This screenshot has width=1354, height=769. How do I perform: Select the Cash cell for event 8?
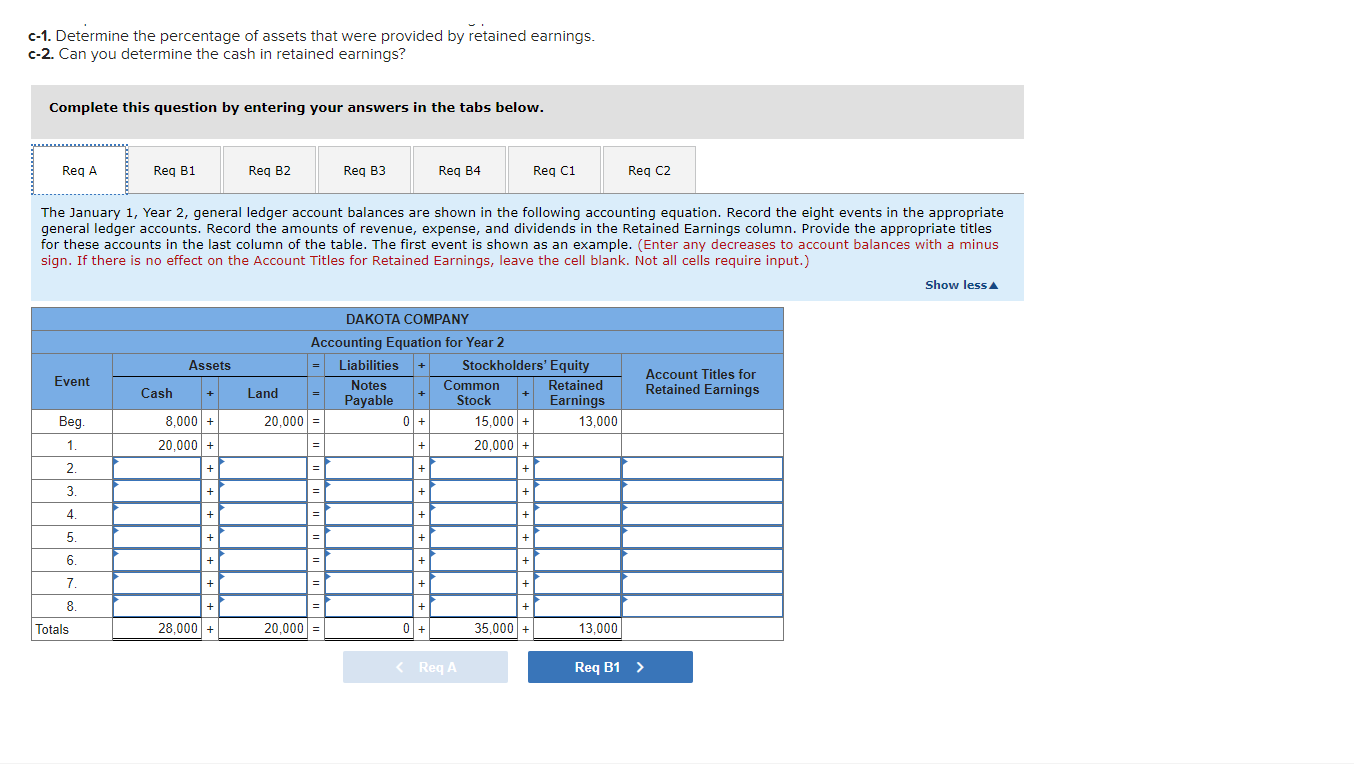(157, 606)
